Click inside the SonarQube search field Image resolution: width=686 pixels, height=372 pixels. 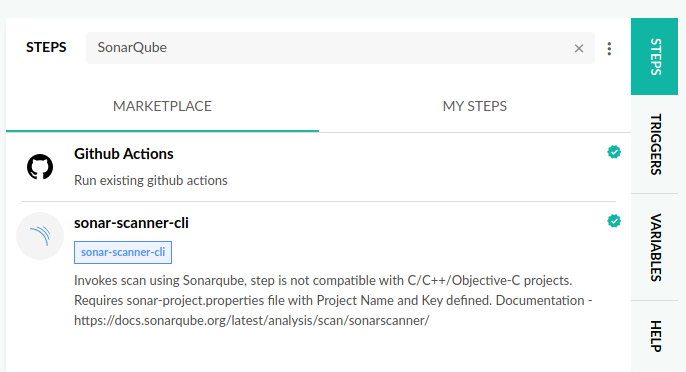328,48
